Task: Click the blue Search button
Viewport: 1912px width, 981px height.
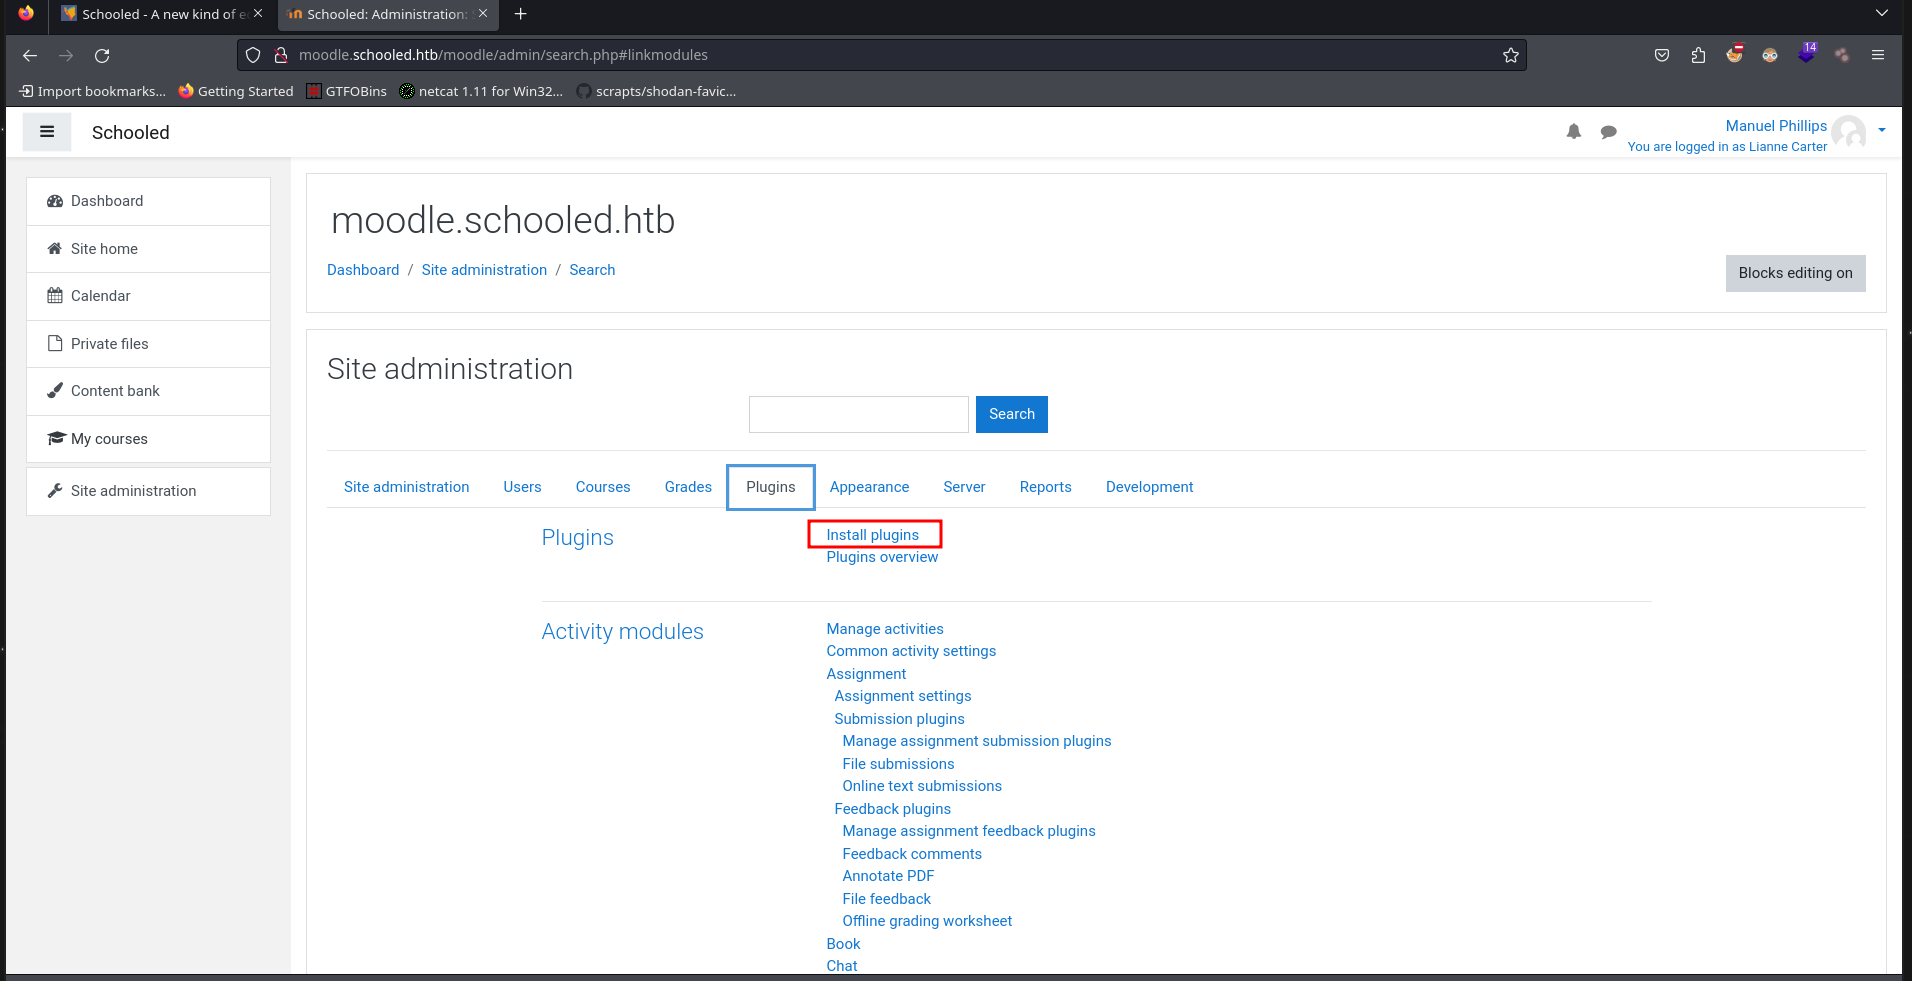Action: (x=1011, y=414)
